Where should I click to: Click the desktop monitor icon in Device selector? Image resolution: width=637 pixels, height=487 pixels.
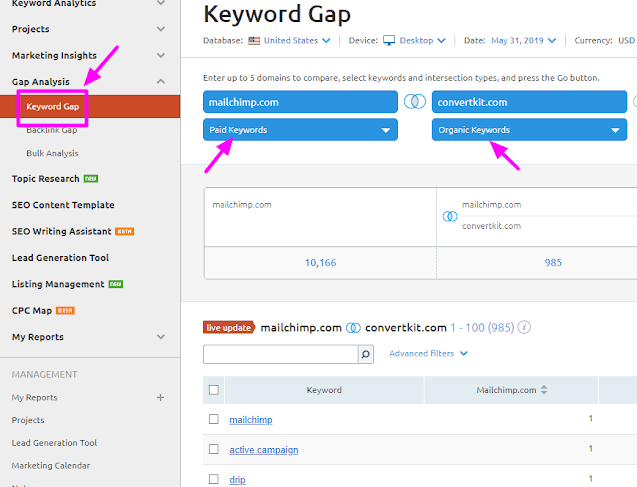tap(388, 41)
